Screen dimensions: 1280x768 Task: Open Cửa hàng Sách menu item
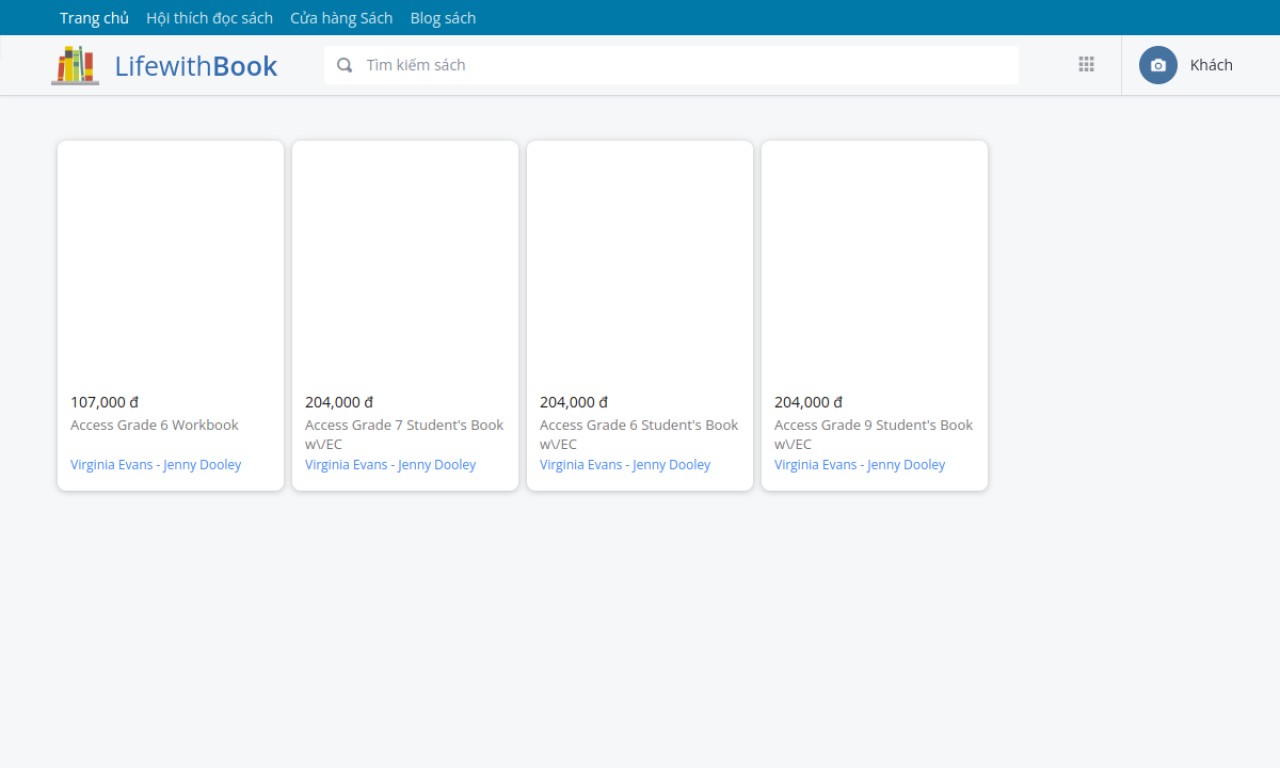click(x=341, y=18)
